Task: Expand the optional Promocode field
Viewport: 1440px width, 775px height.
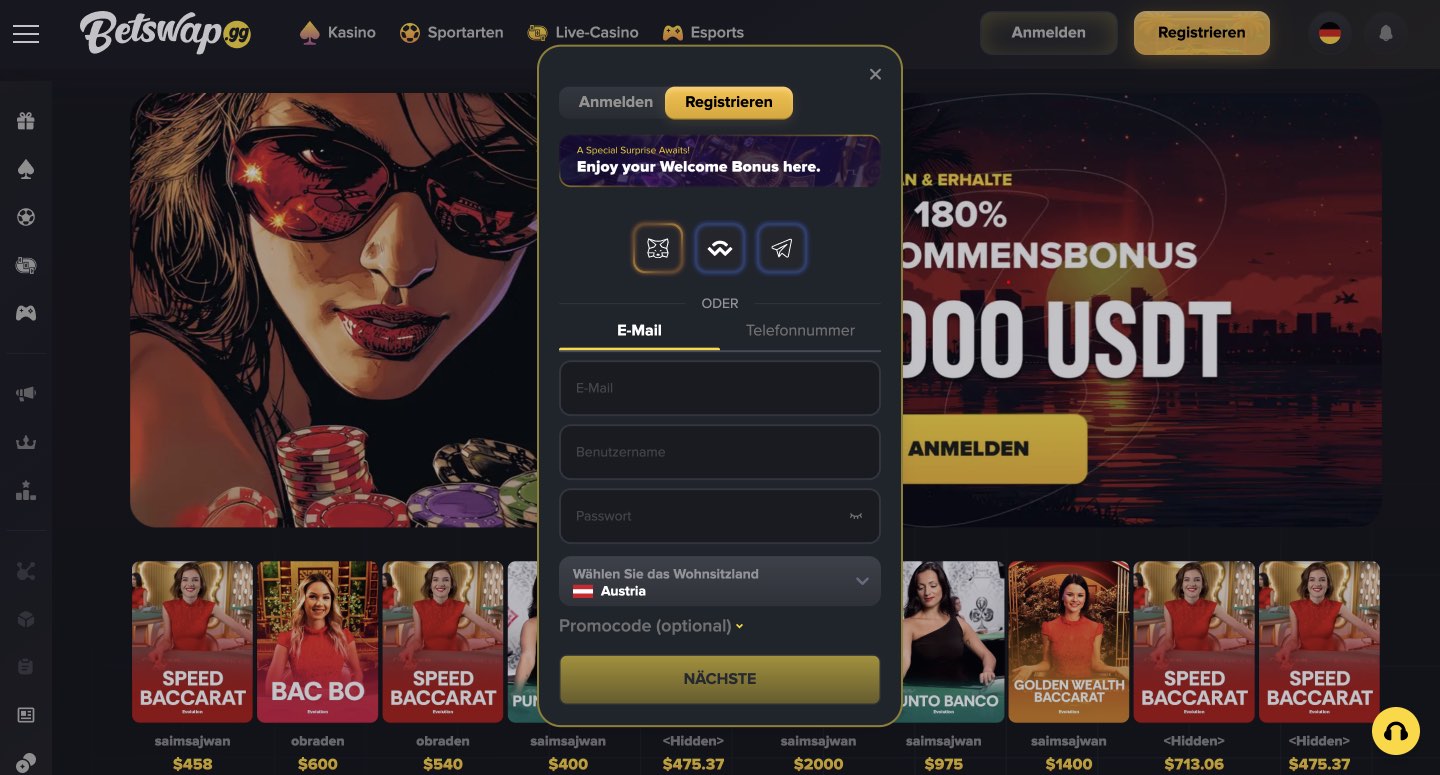Action: [x=651, y=626]
